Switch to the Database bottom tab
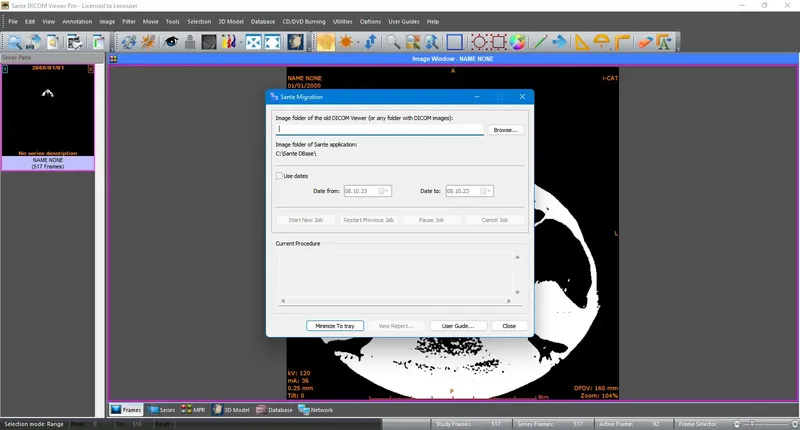 click(x=274, y=410)
